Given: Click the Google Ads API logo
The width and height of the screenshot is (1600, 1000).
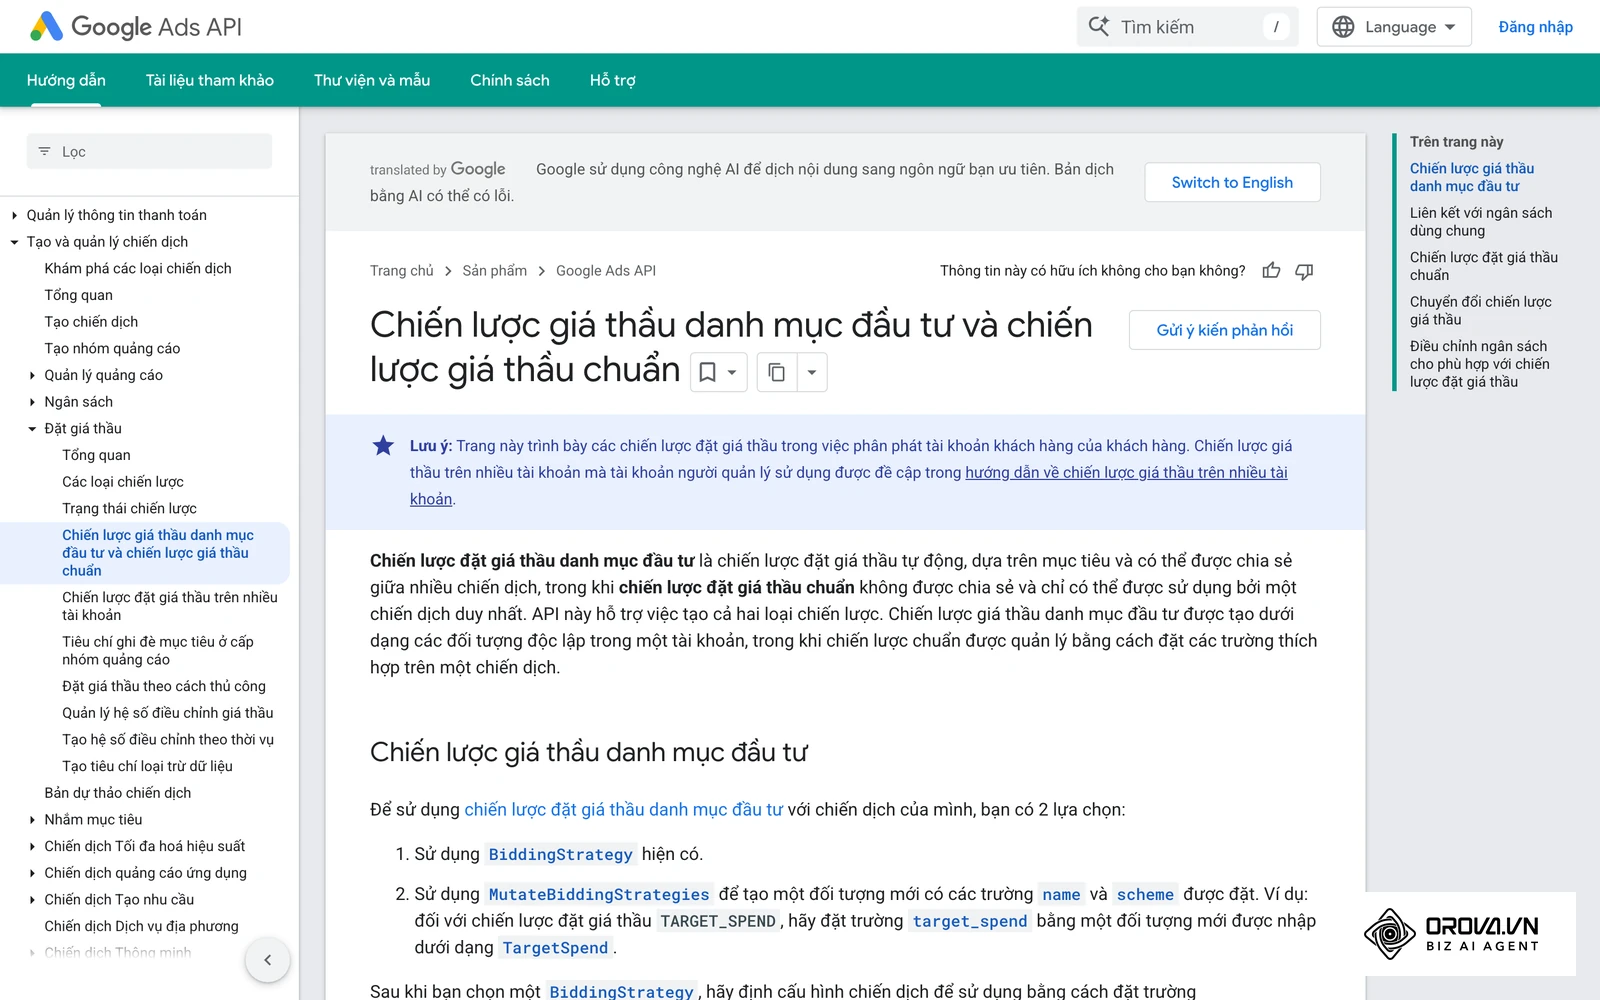Looking at the screenshot, I should click(136, 27).
